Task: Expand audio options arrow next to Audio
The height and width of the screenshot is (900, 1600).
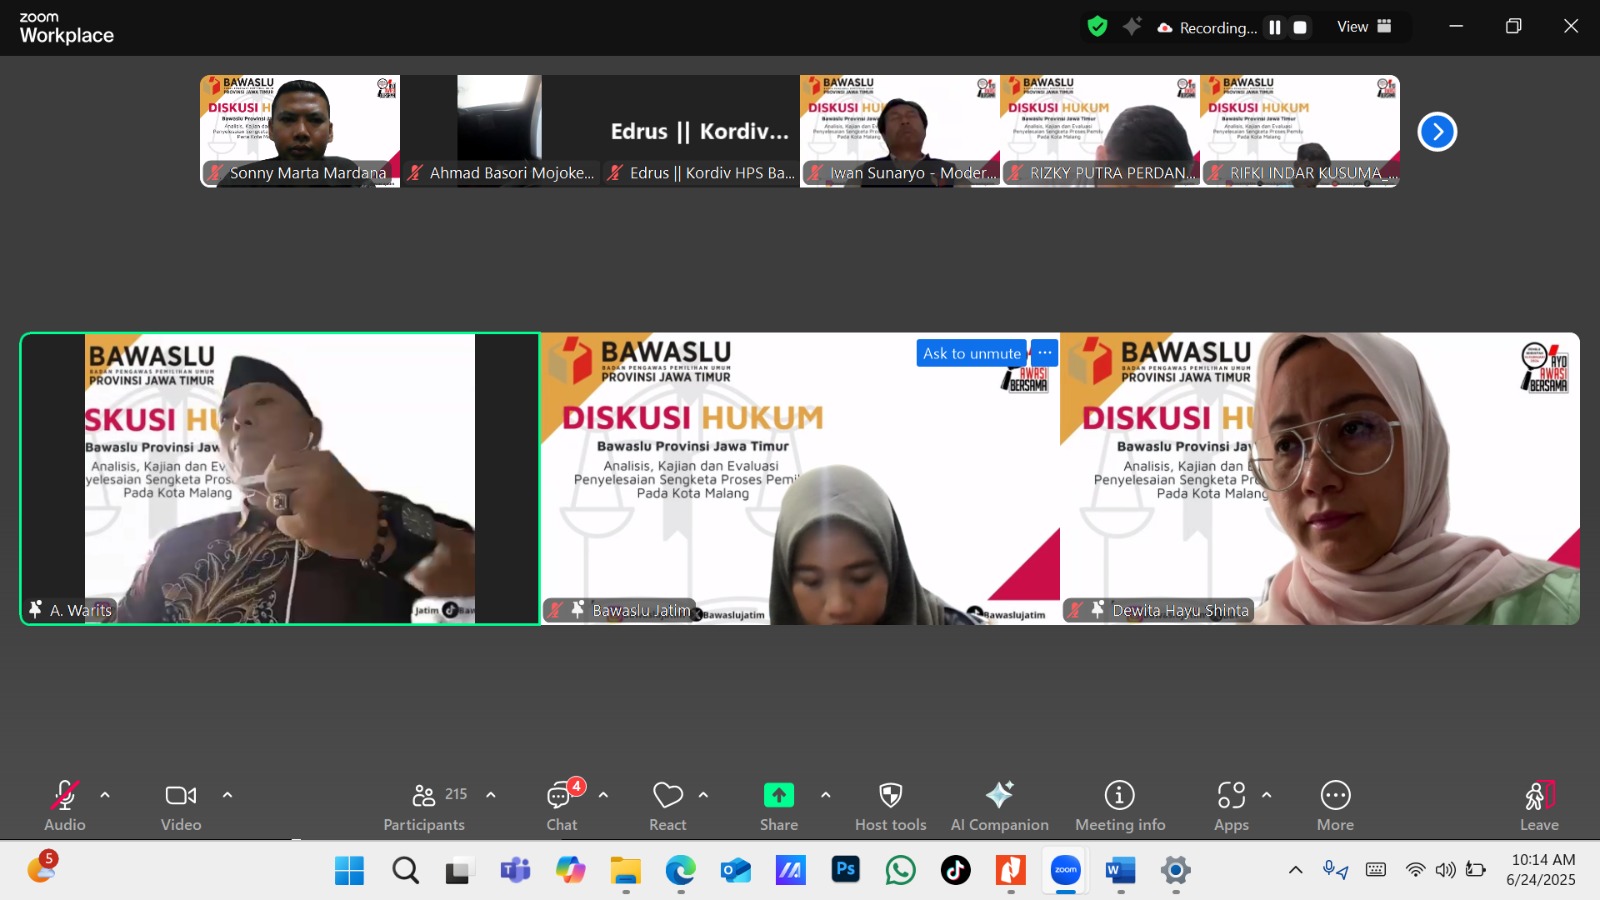Action: pyautogui.click(x=105, y=795)
